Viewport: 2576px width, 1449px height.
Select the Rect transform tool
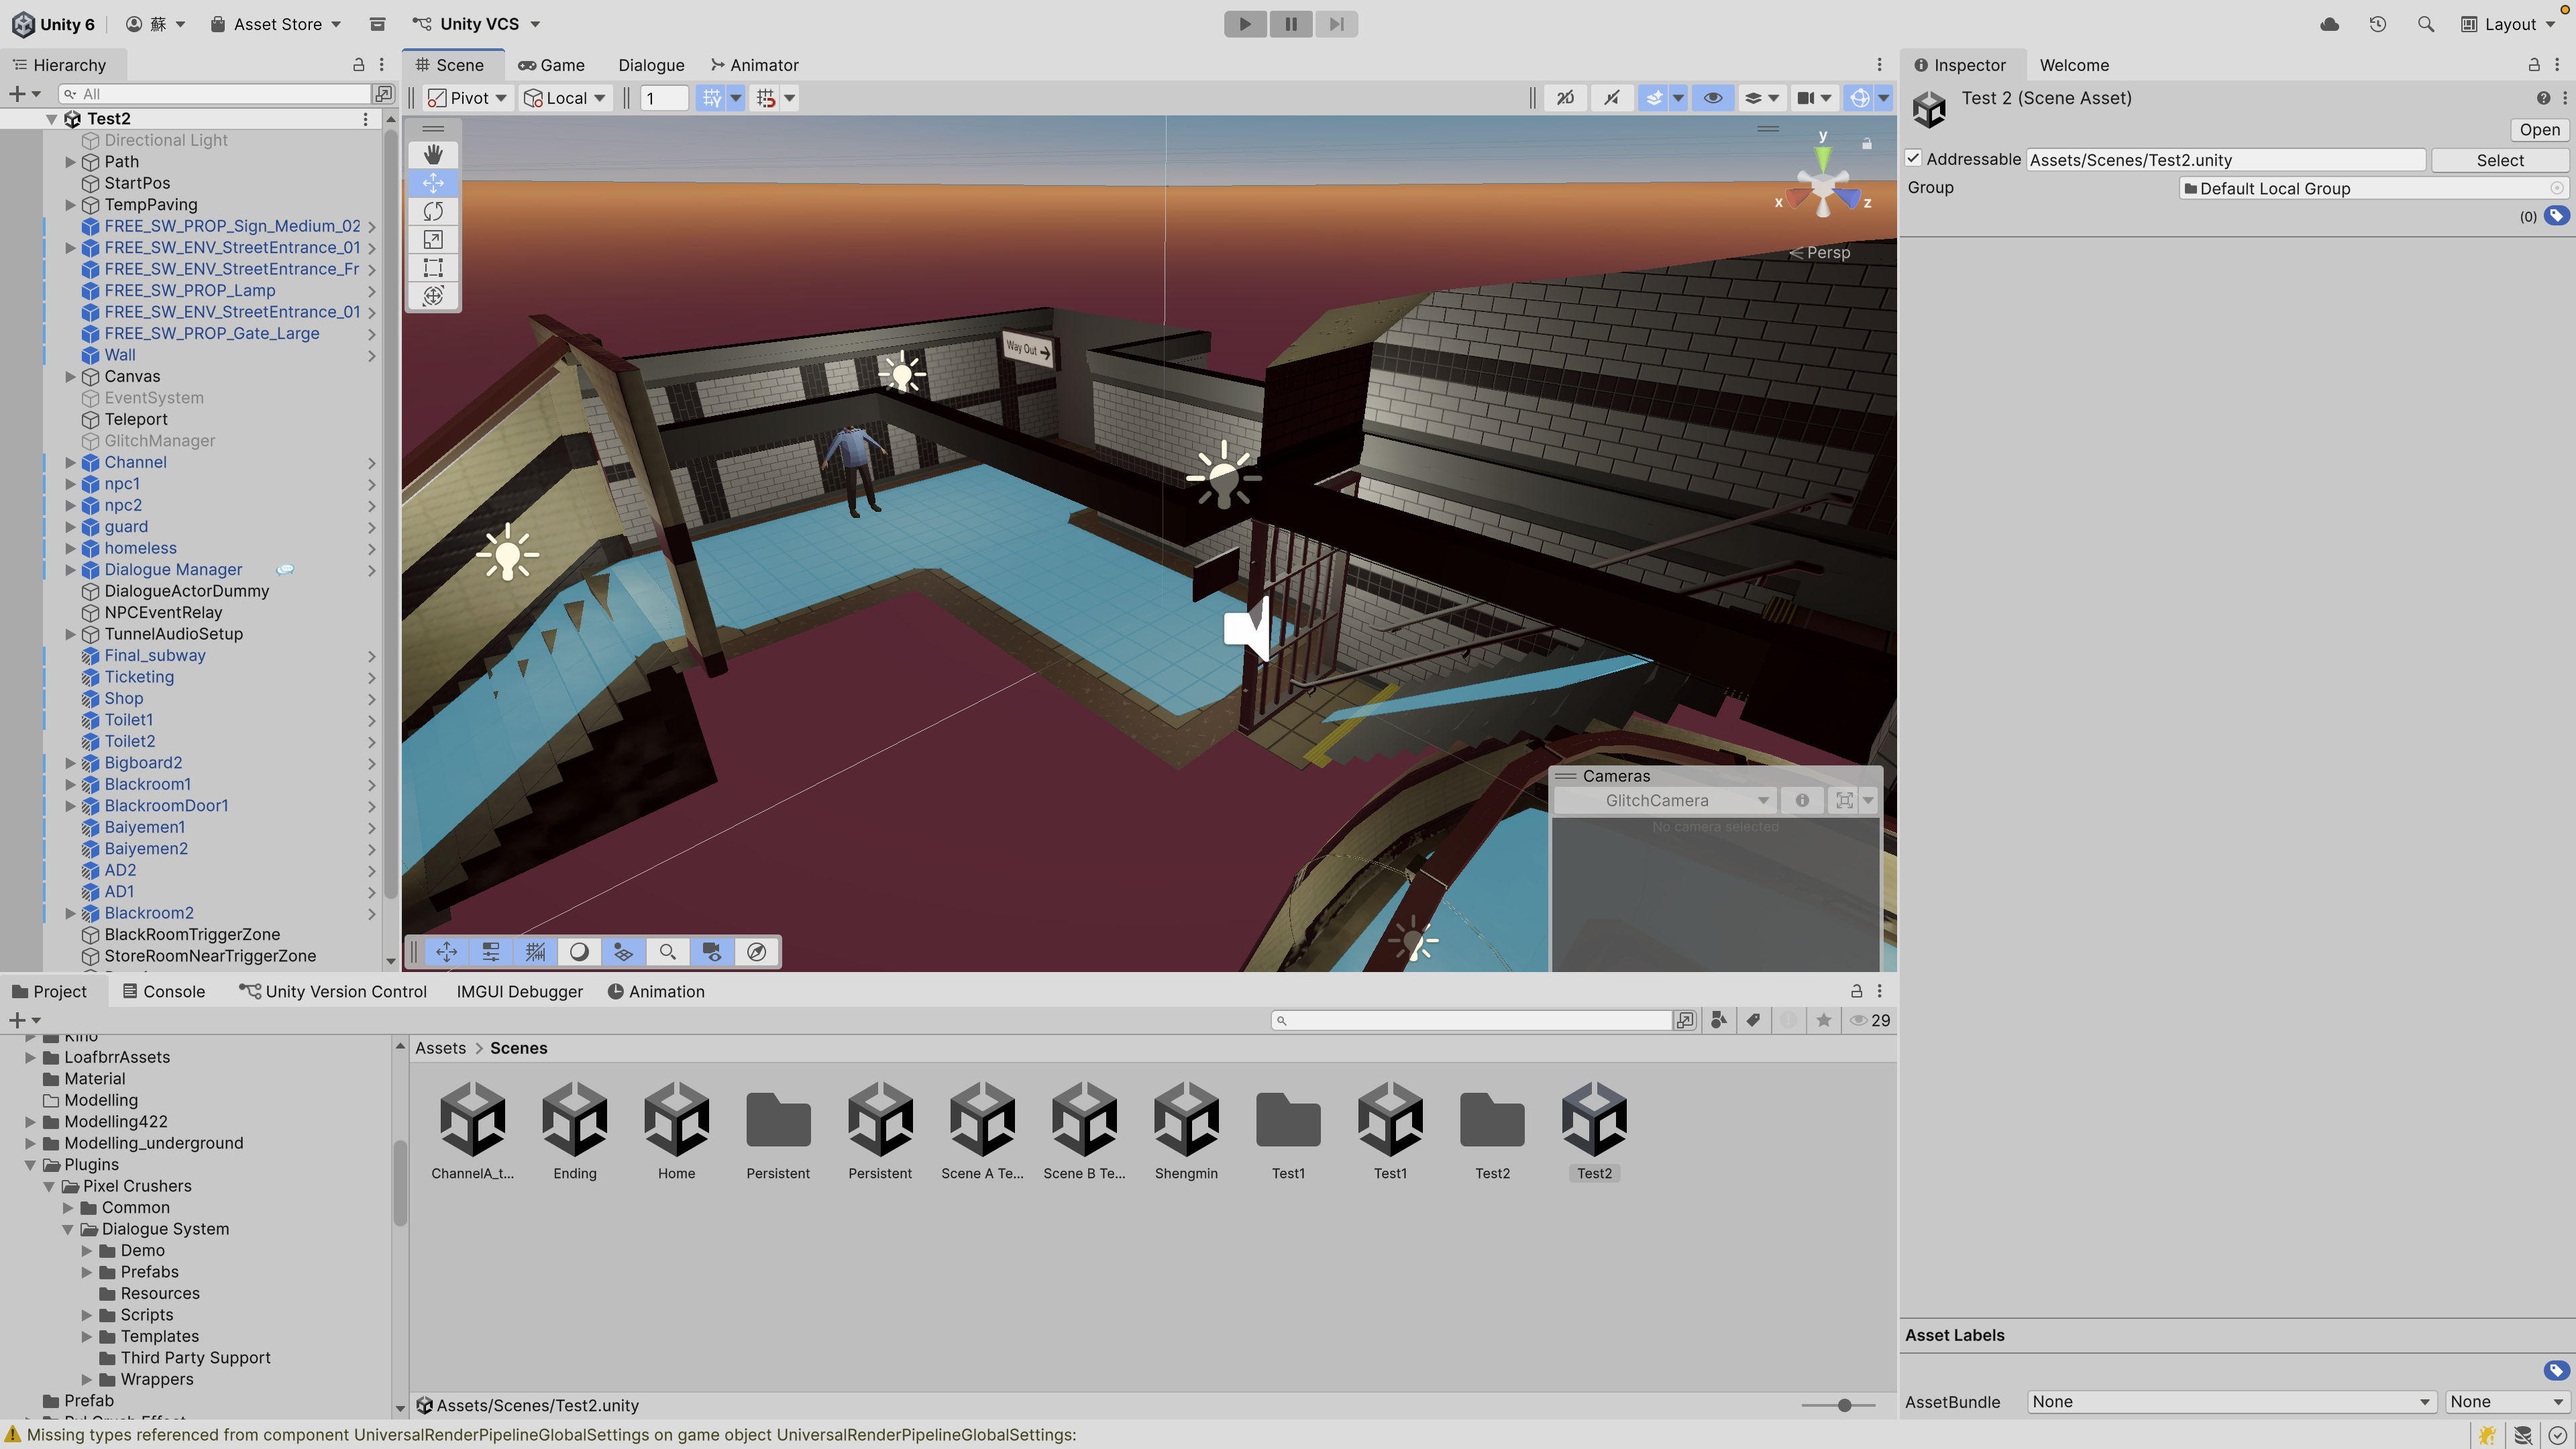pyautogui.click(x=433, y=267)
